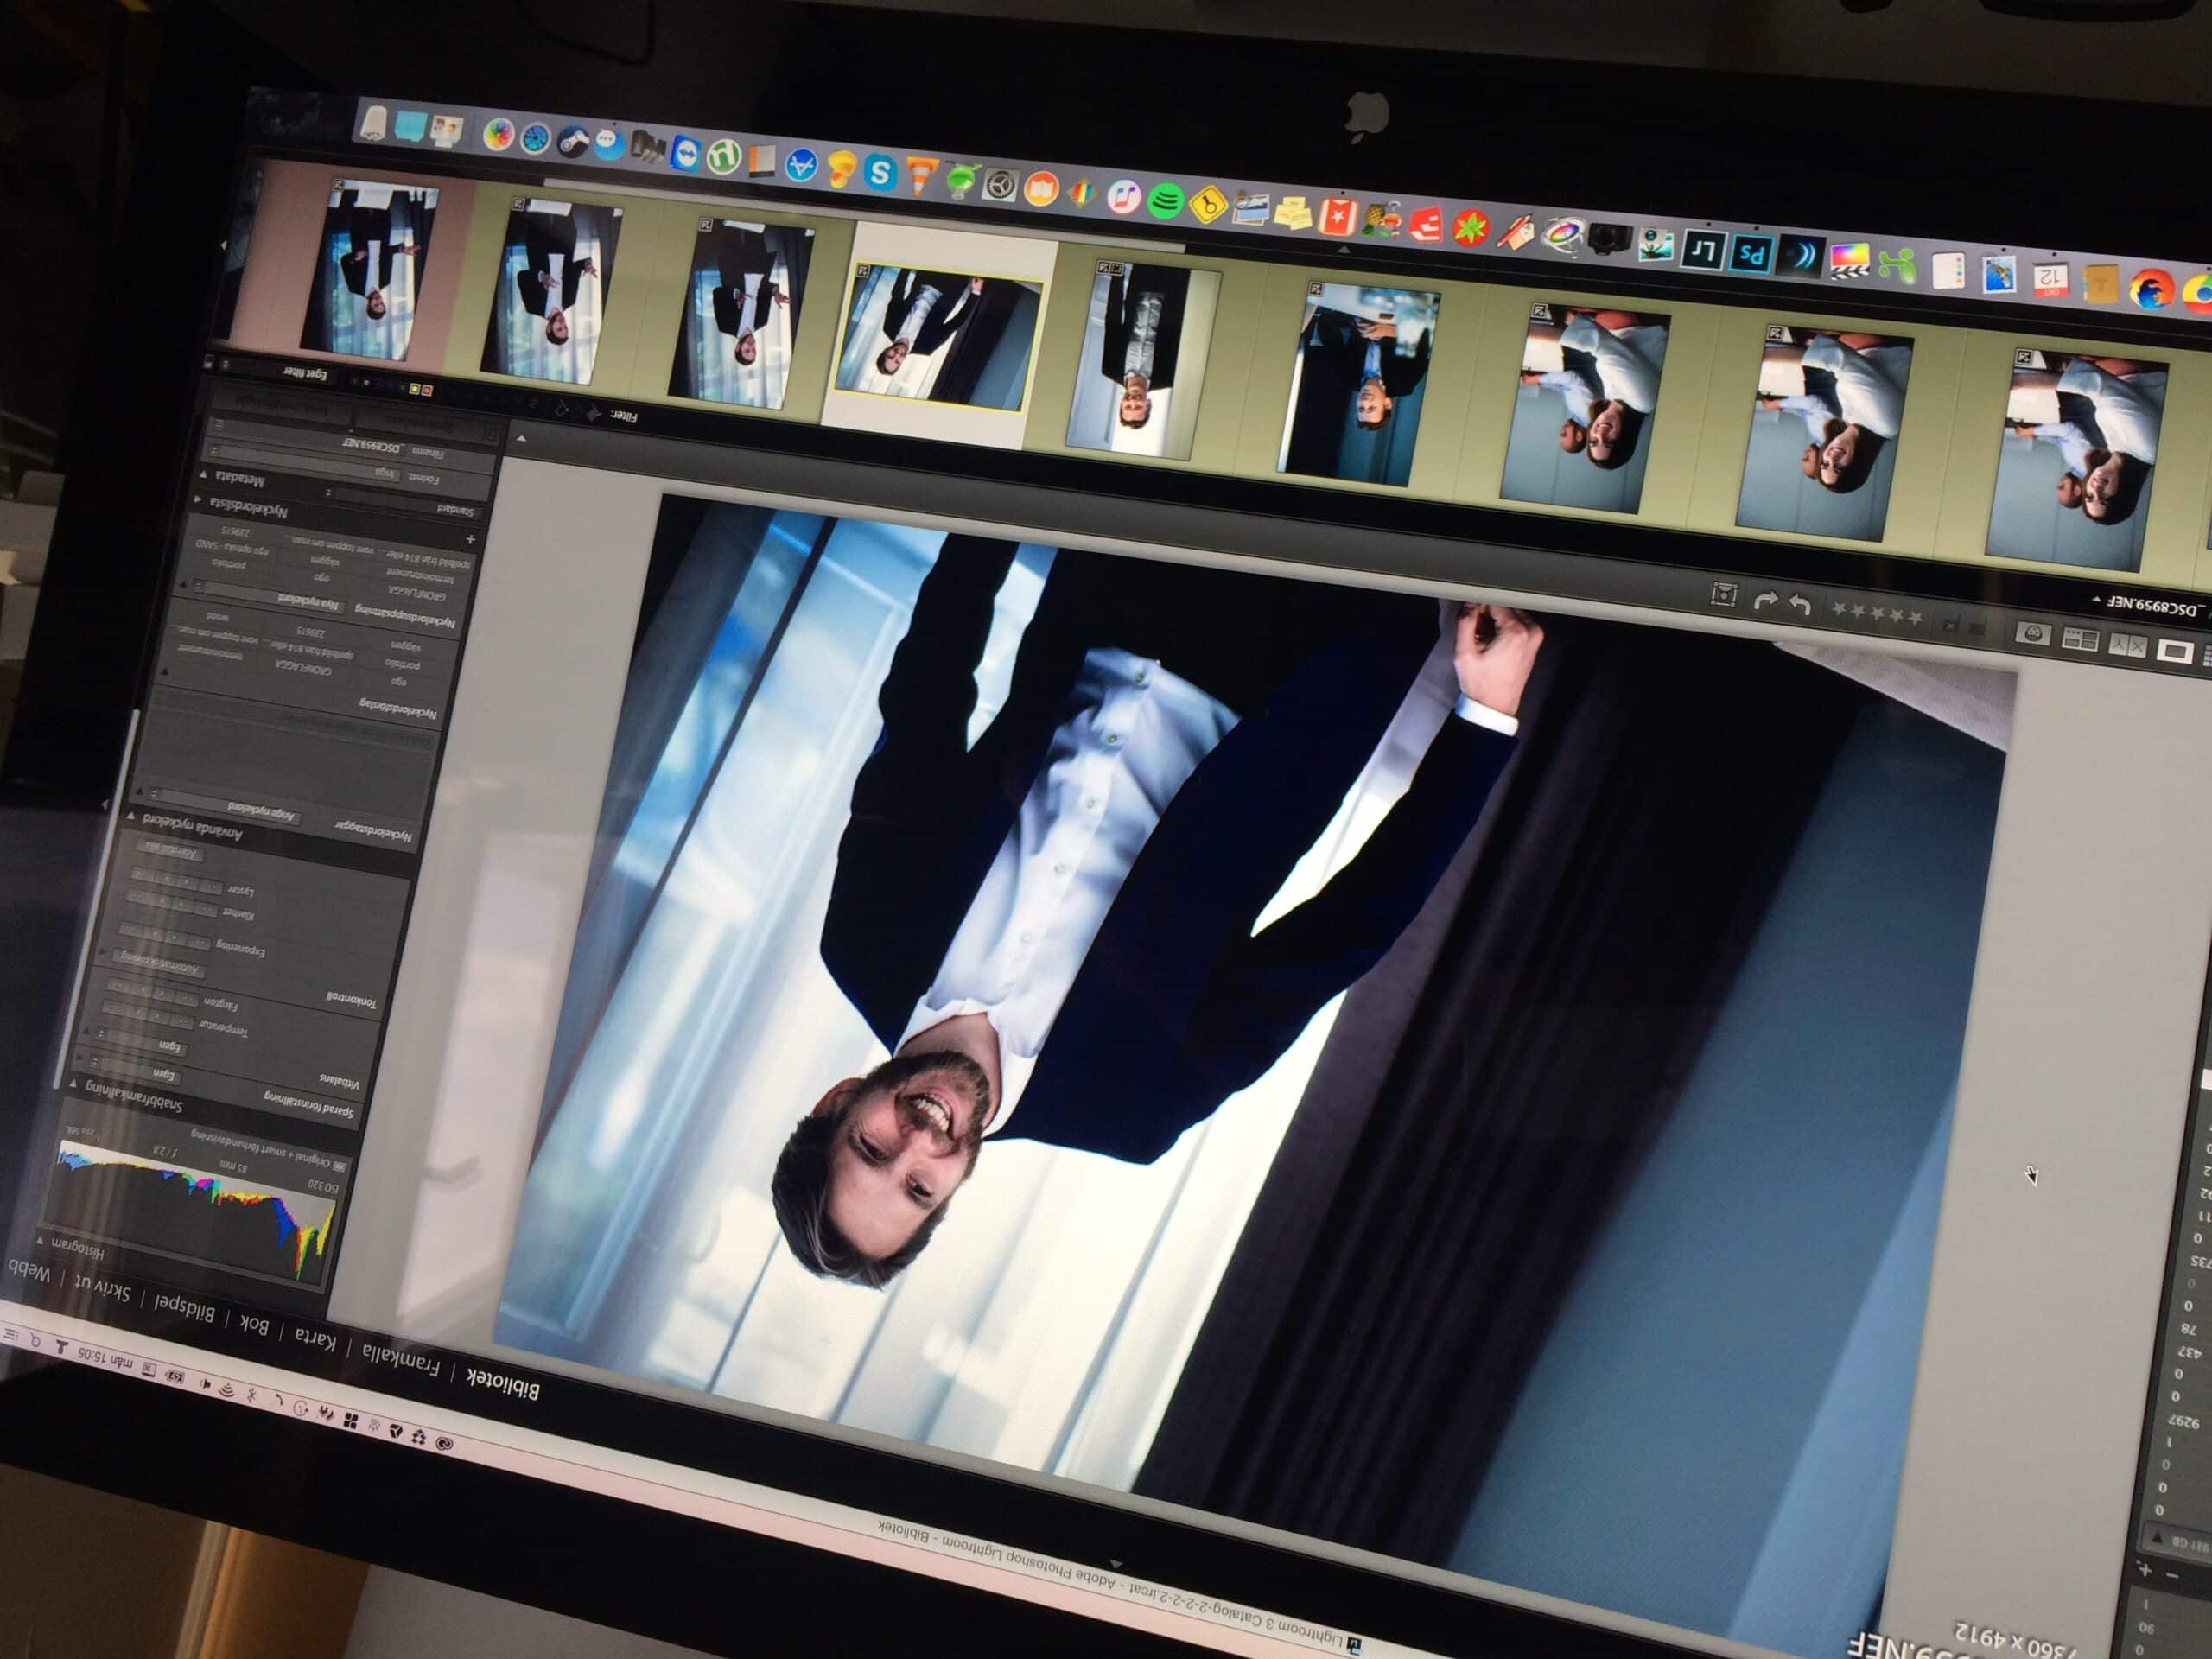This screenshot has width=2212, height=1659.
Task: Open the Bibliotek module tab
Action: point(503,1385)
